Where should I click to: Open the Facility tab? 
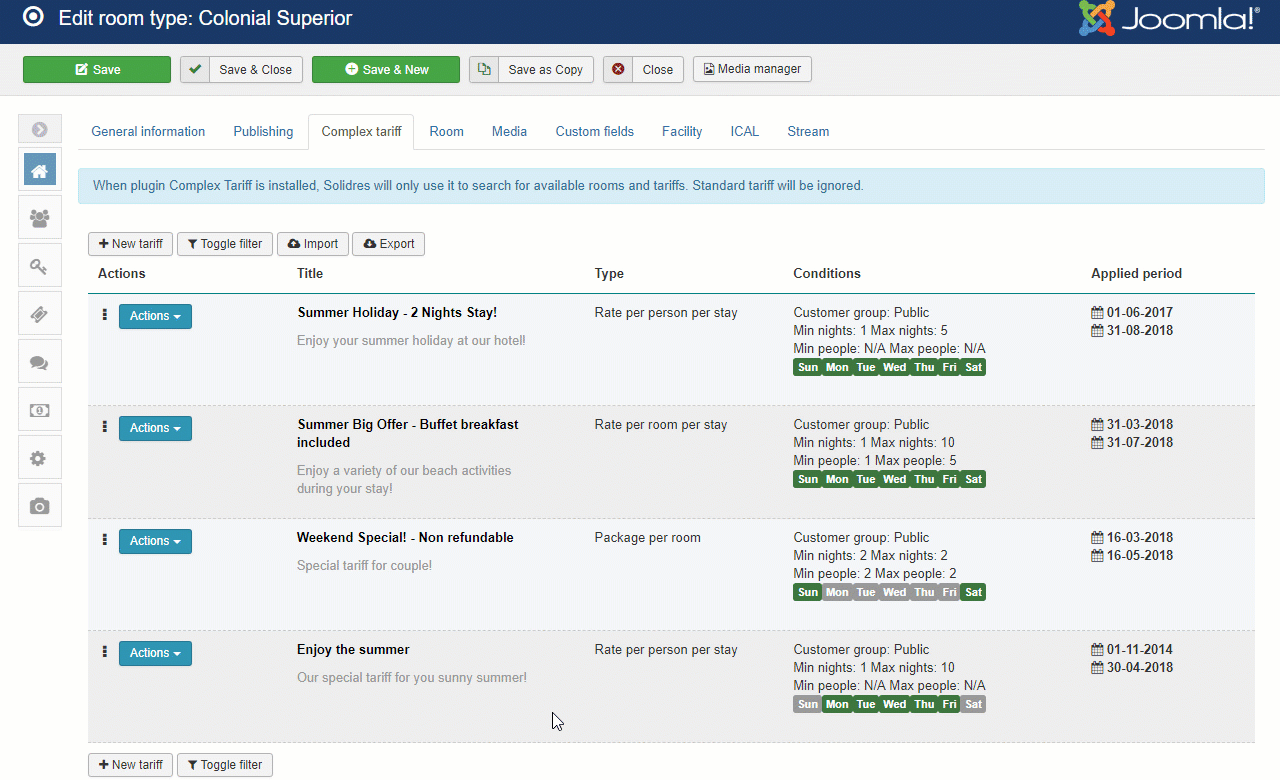coord(682,132)
